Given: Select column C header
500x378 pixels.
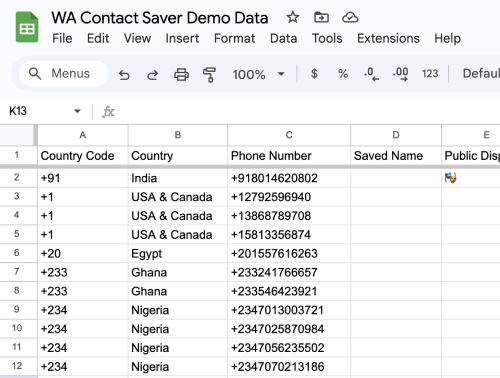Looking at the screenshot, I should [289, 135].
